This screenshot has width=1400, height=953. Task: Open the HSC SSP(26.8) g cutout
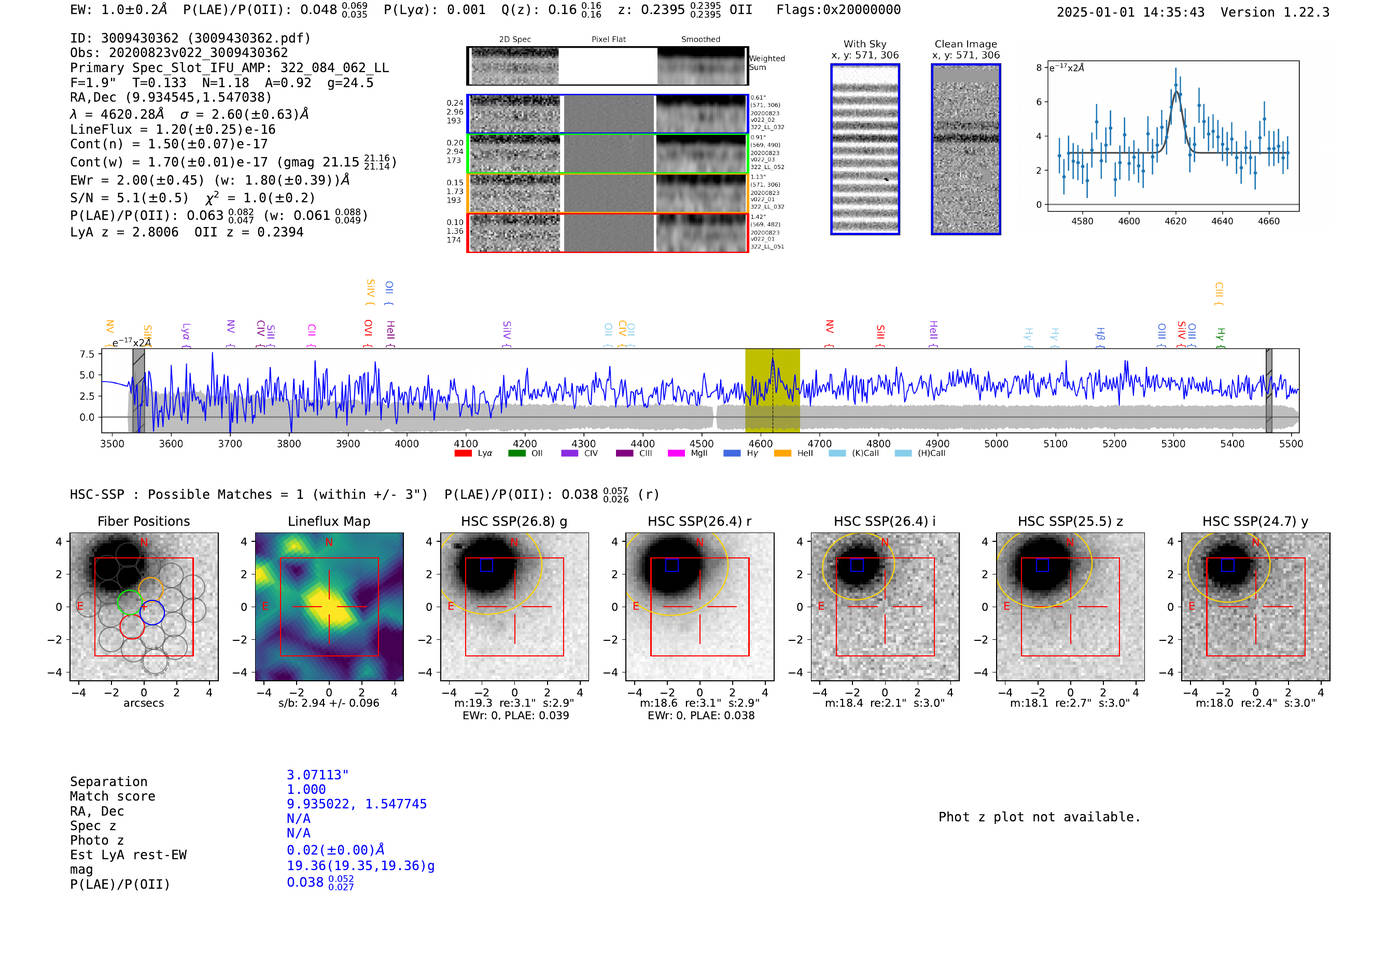514,606
